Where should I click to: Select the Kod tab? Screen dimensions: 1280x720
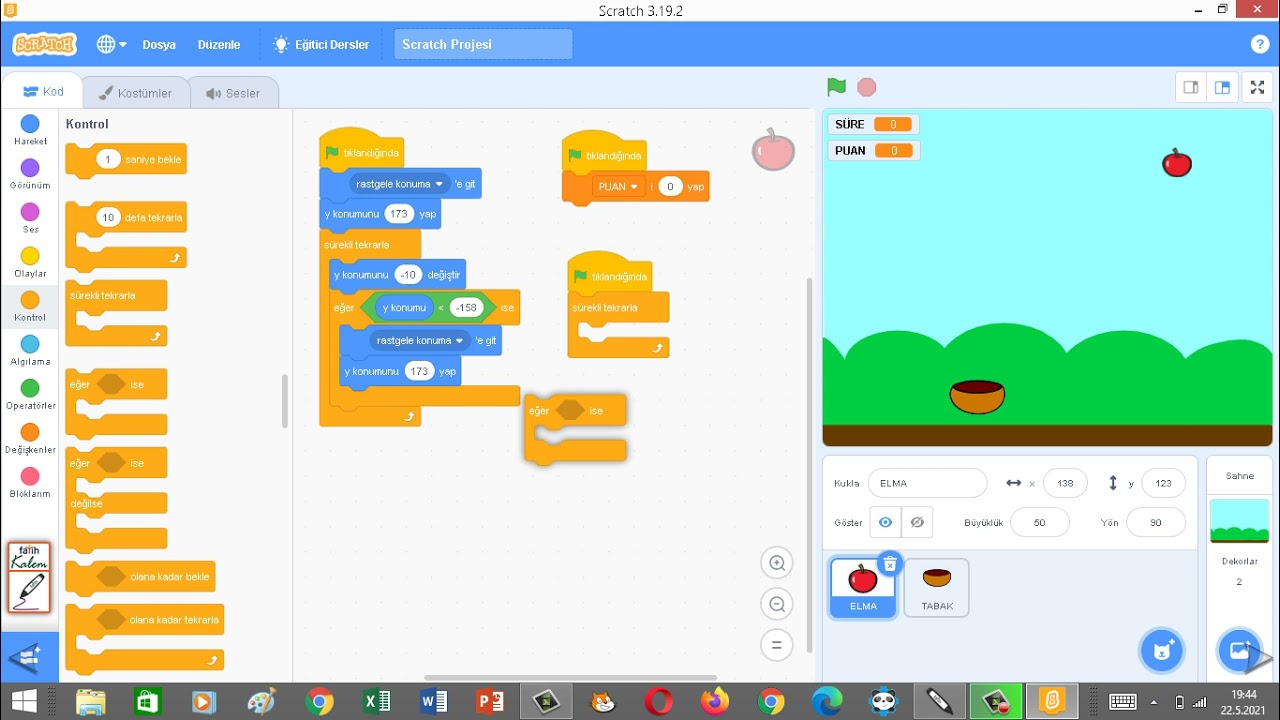click(x=43, y=91)
